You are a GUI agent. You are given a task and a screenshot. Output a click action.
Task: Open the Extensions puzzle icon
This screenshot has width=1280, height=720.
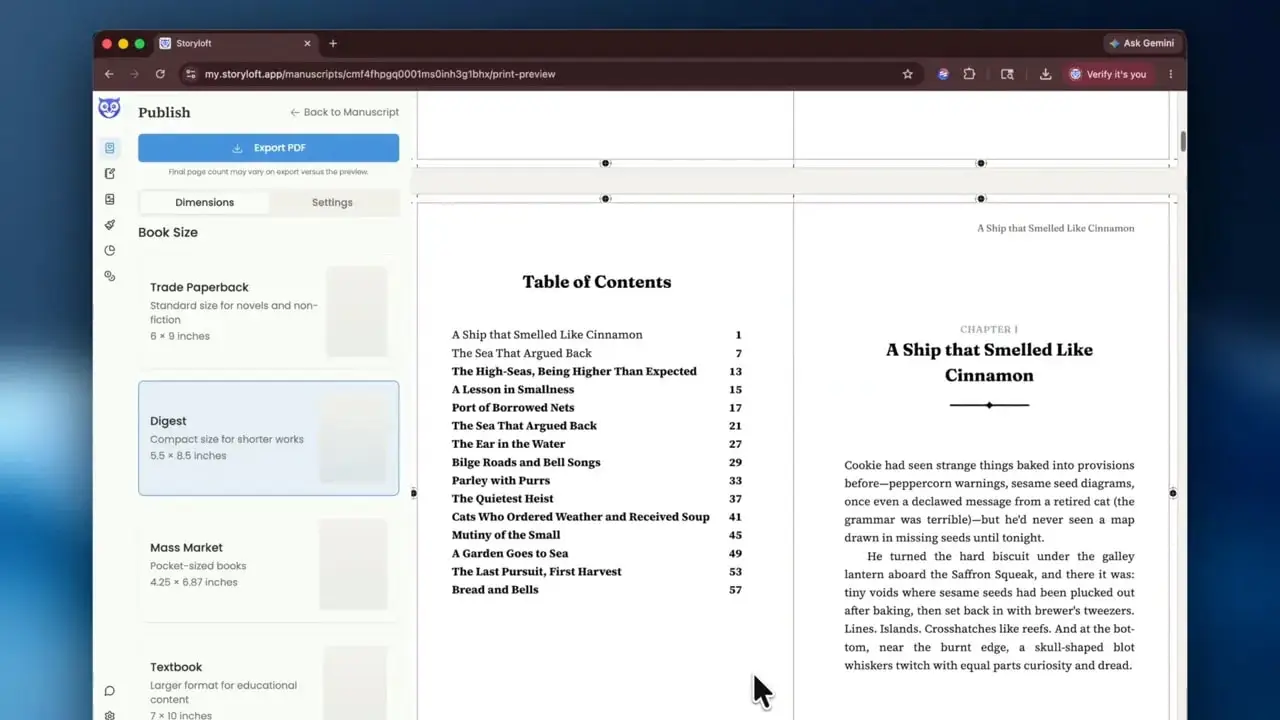(x=969, y=74)
